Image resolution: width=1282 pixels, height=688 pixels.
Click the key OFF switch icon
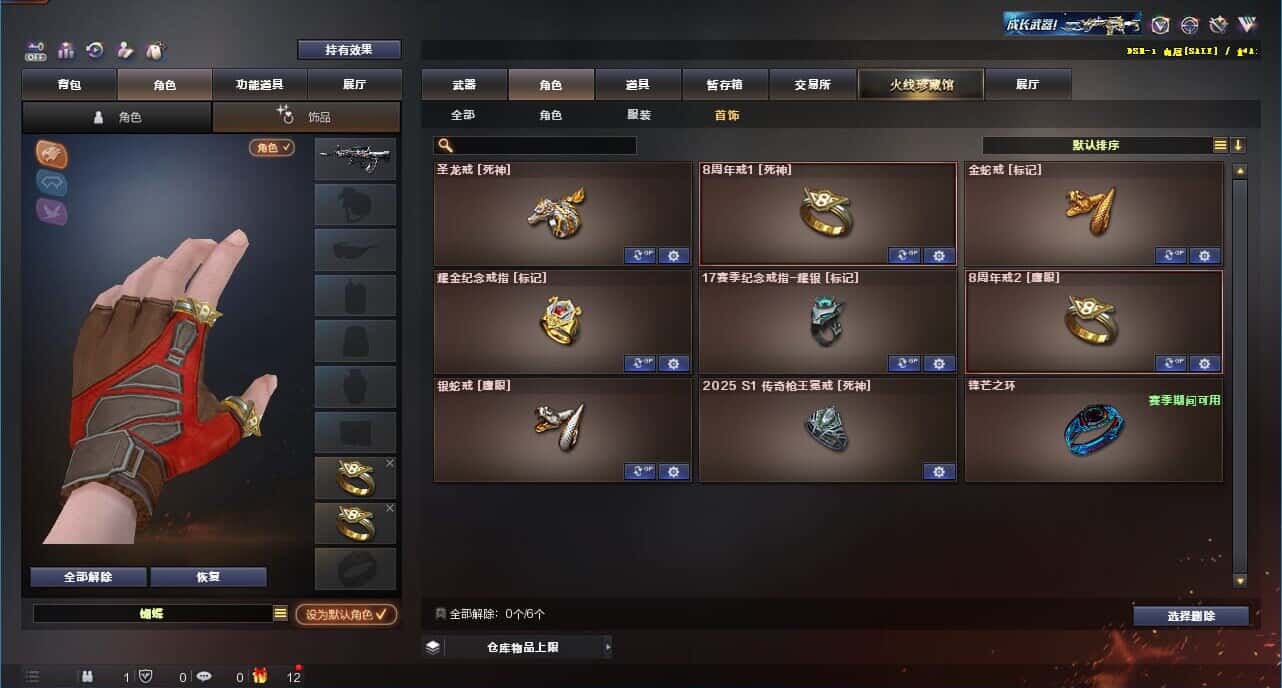(36, 50)
